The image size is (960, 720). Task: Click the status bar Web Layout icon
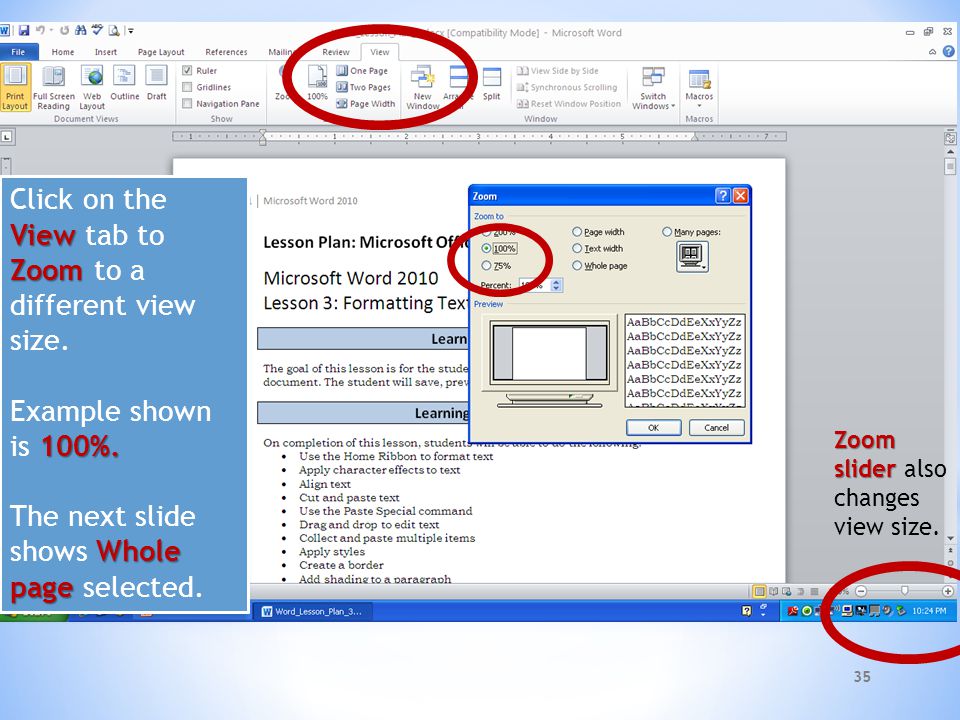tap(787, 591)
